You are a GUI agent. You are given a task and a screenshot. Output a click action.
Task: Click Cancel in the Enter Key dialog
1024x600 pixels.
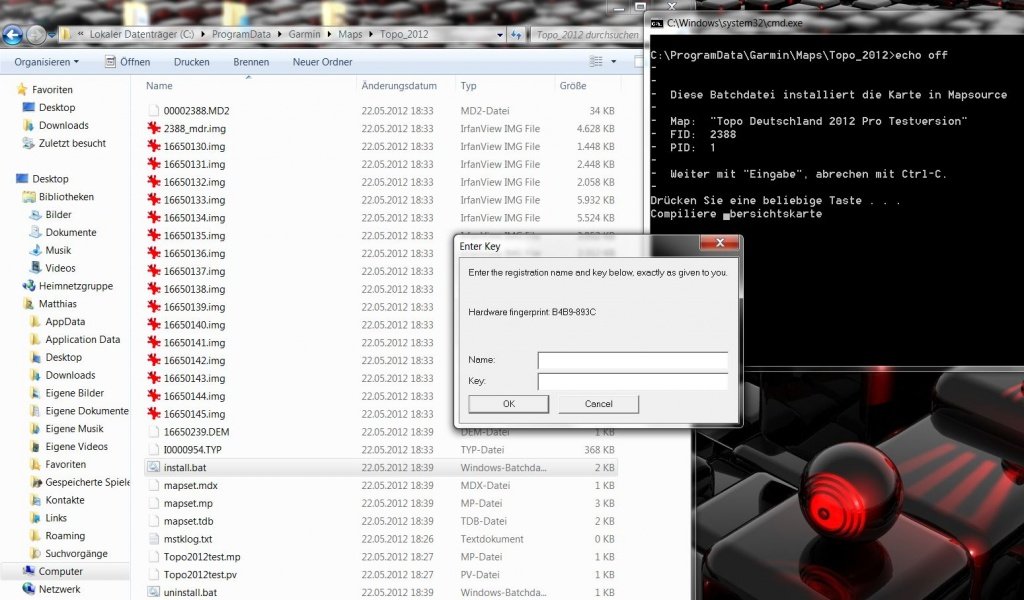pos(598,404)
